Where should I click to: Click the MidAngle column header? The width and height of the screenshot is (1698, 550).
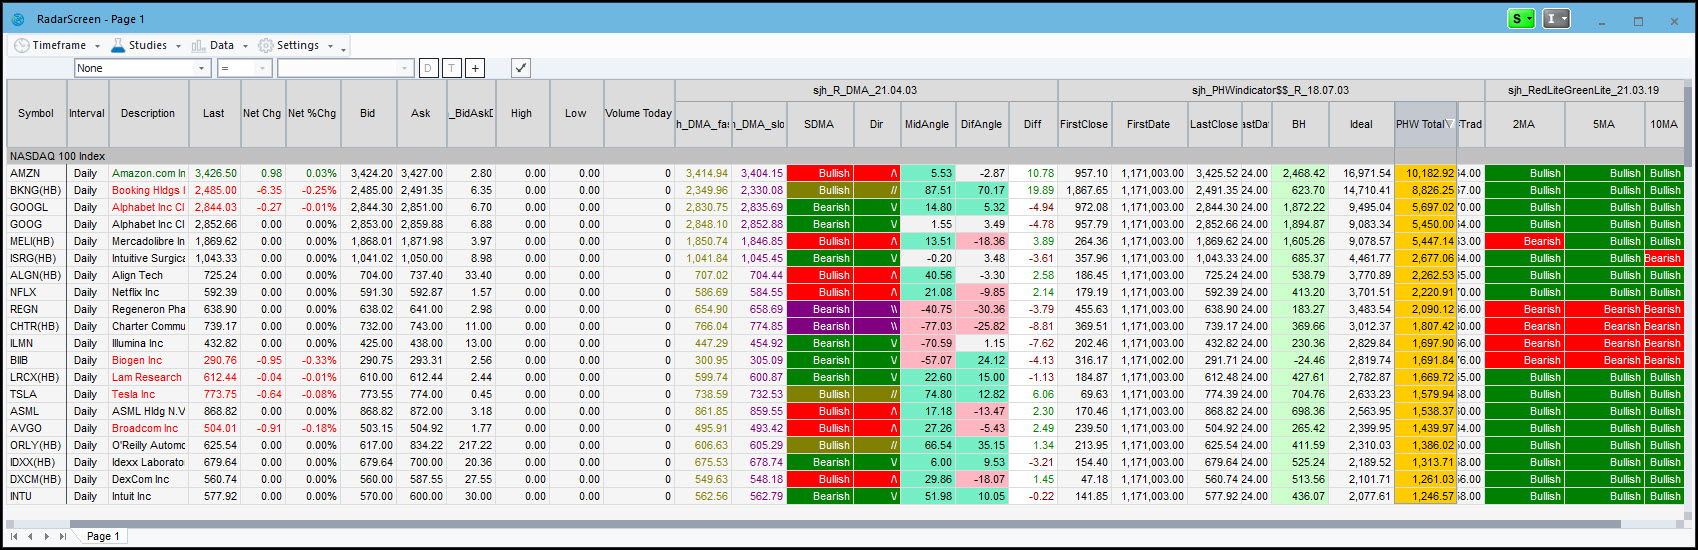click(927, 124)
